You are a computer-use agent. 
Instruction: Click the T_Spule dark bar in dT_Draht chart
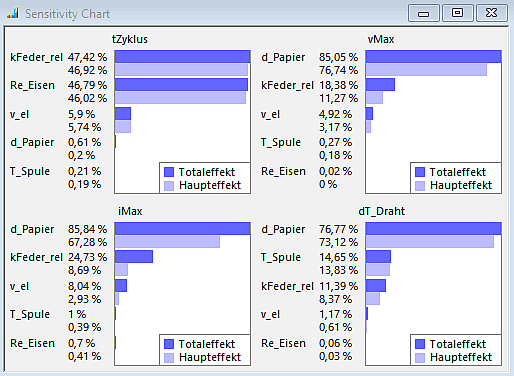[x=378, y=257]
